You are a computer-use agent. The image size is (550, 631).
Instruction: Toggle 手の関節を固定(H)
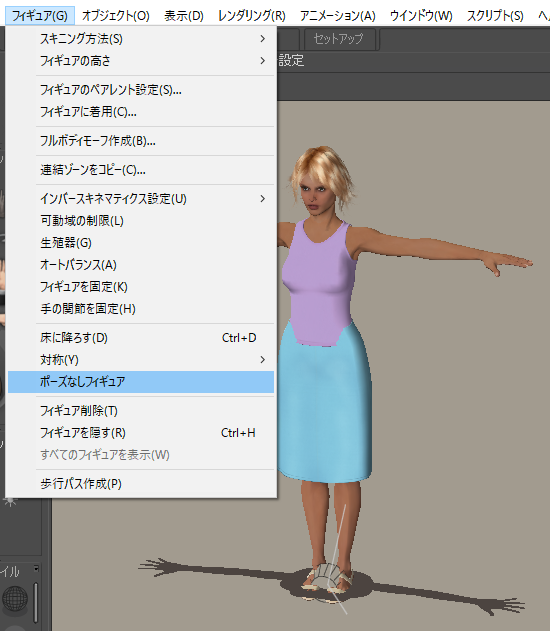[x=141, y=309]
